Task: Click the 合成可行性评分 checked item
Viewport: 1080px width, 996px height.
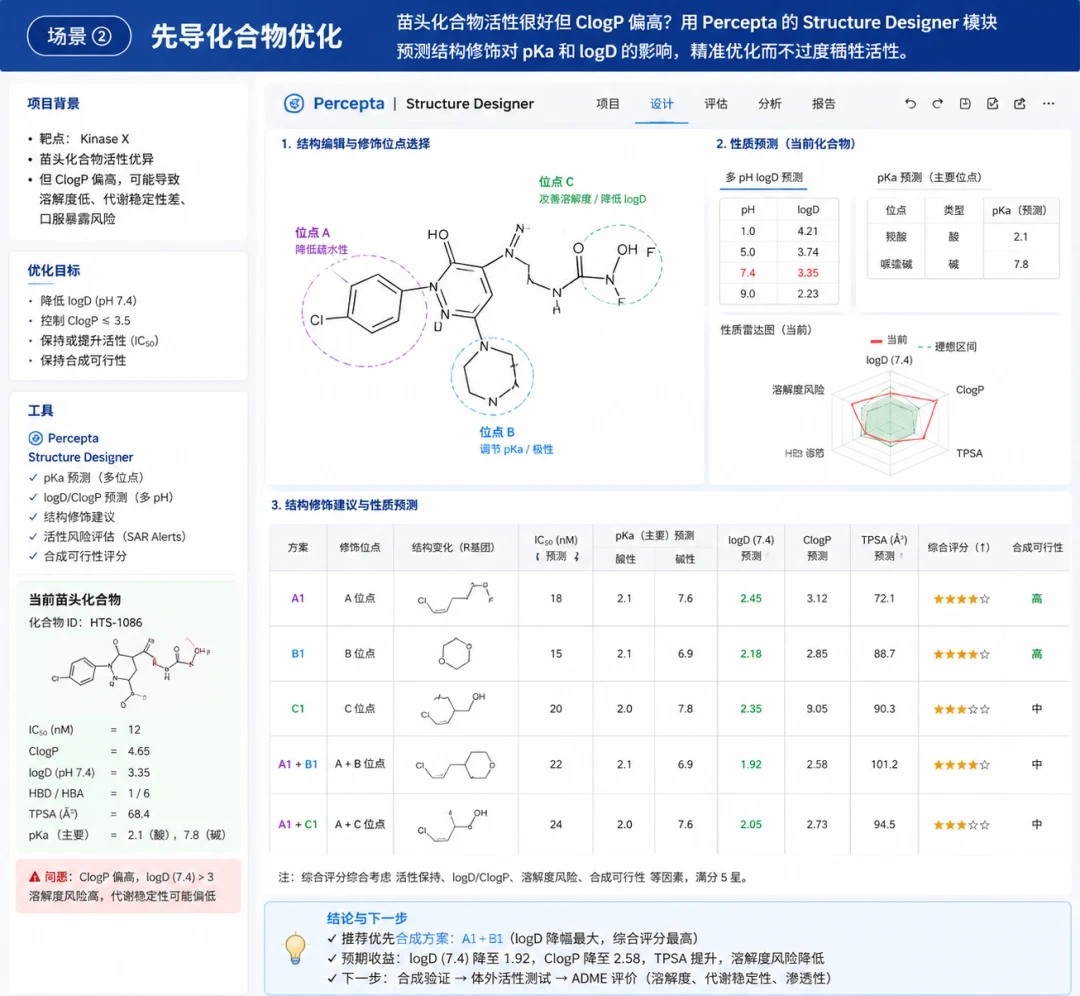Action: (78, 556)
